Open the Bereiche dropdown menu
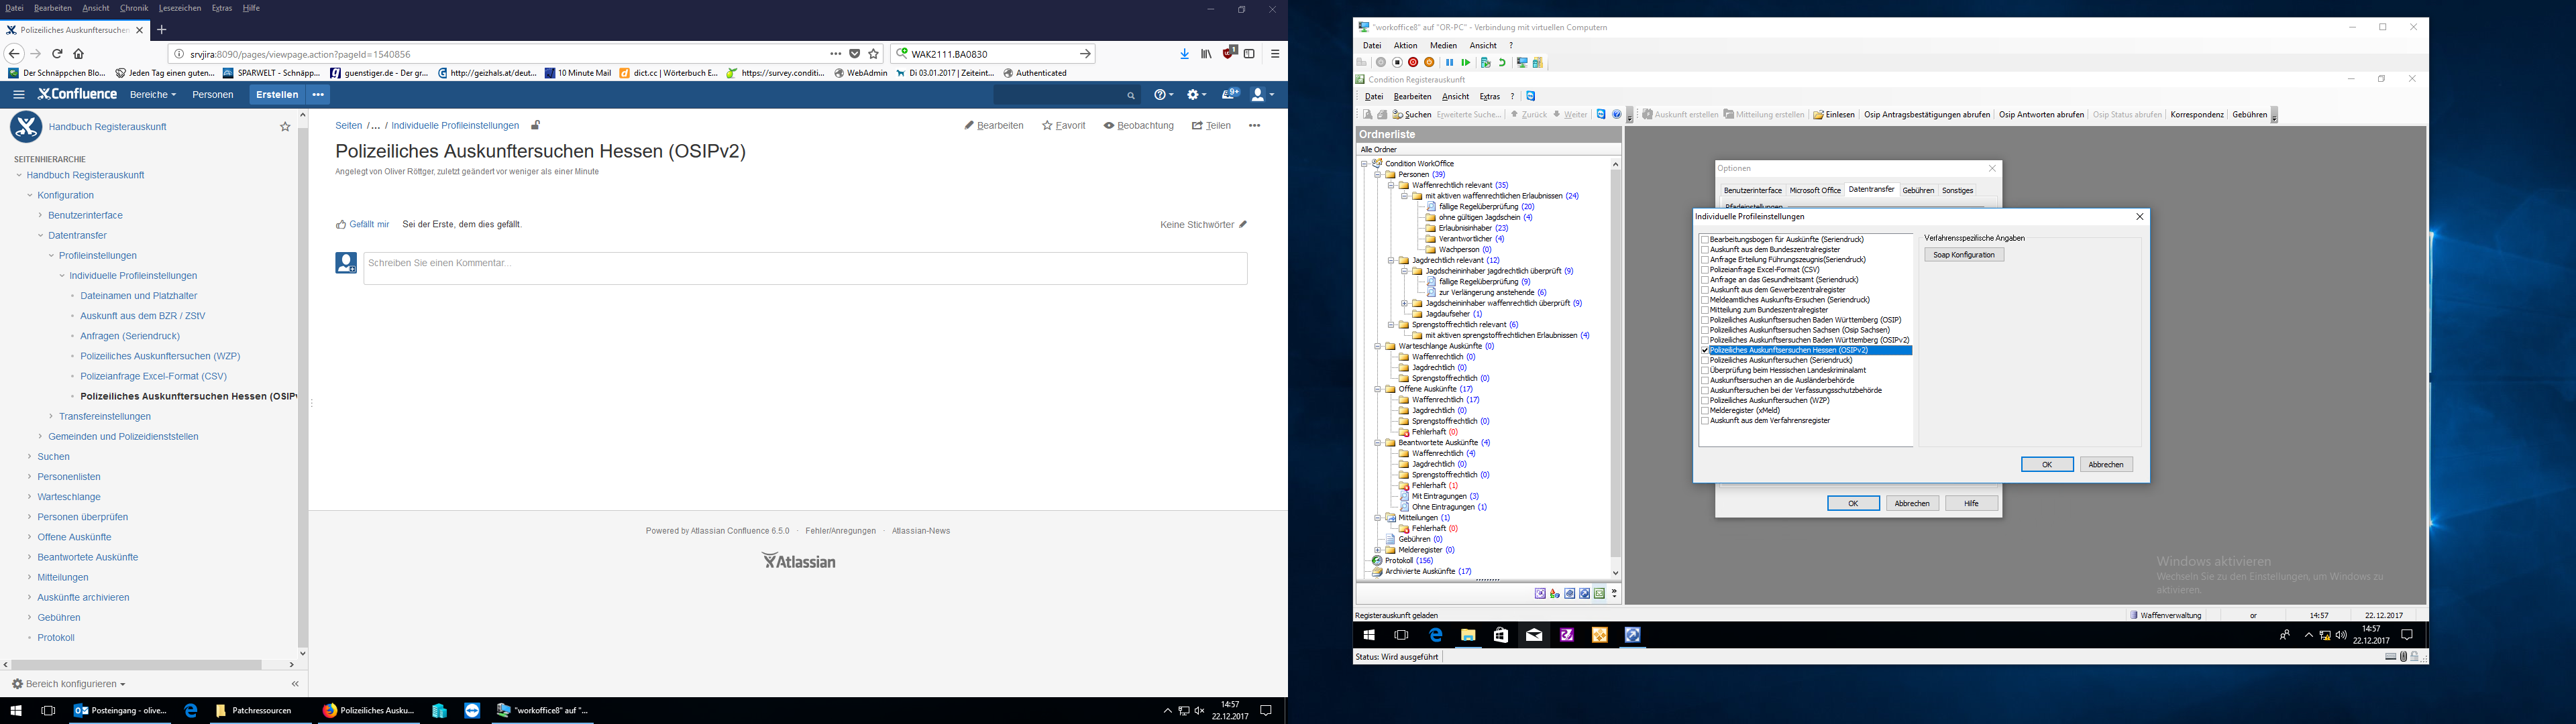 153,95
